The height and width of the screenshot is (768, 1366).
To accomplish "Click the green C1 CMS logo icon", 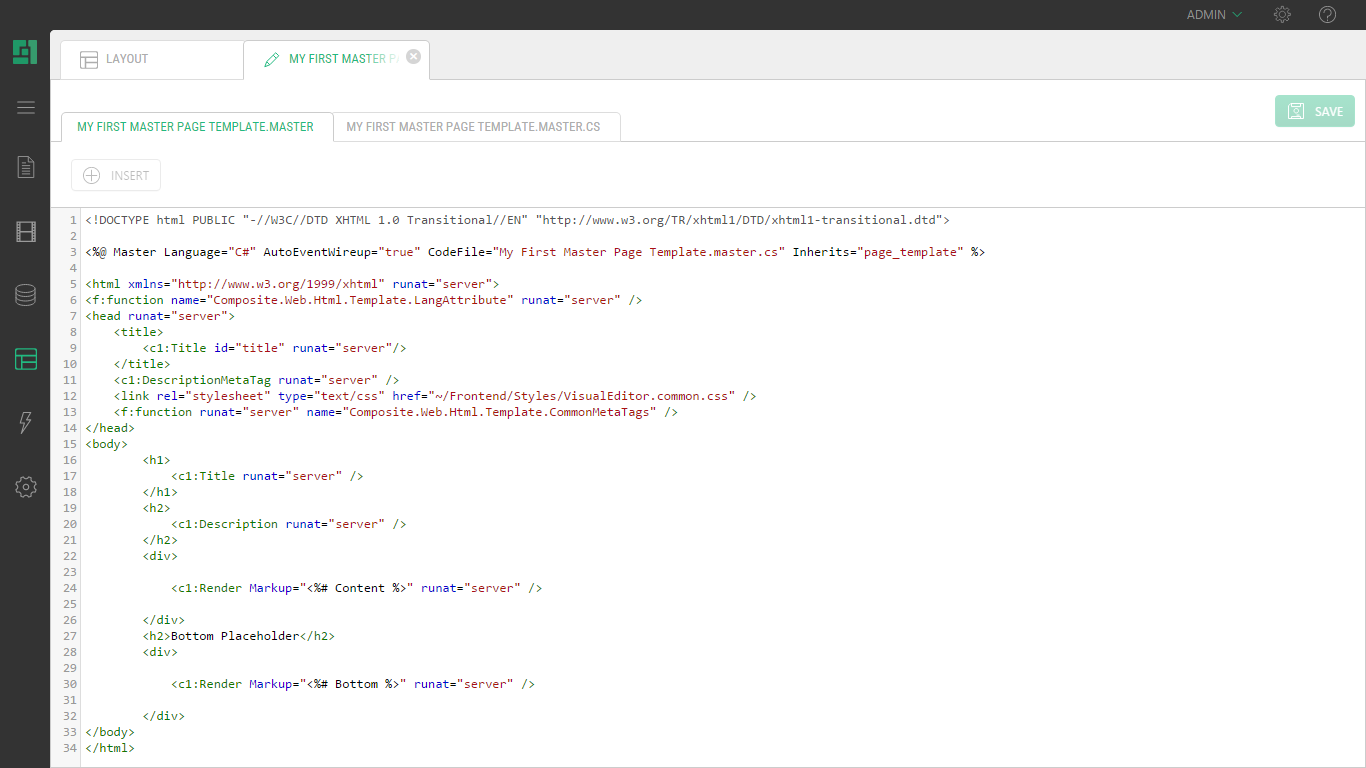I will pos(25,52).
